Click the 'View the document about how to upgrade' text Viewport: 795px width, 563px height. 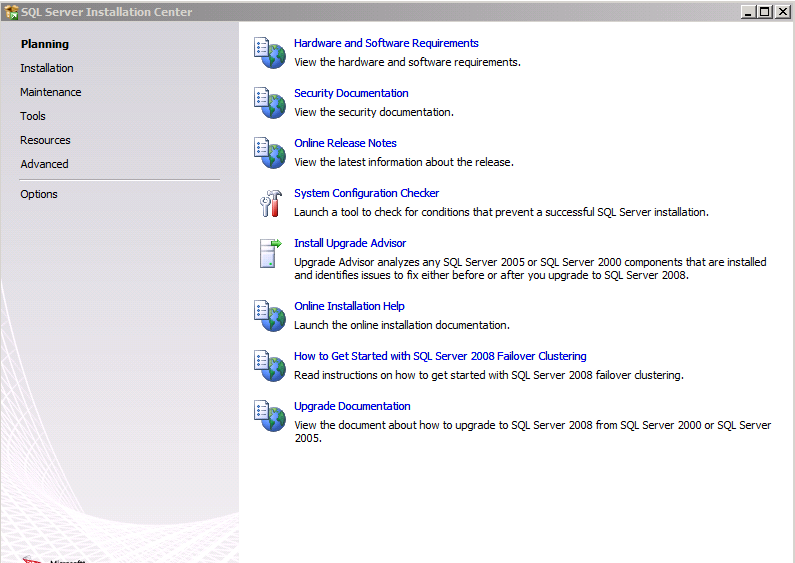[x=533, y=431]
